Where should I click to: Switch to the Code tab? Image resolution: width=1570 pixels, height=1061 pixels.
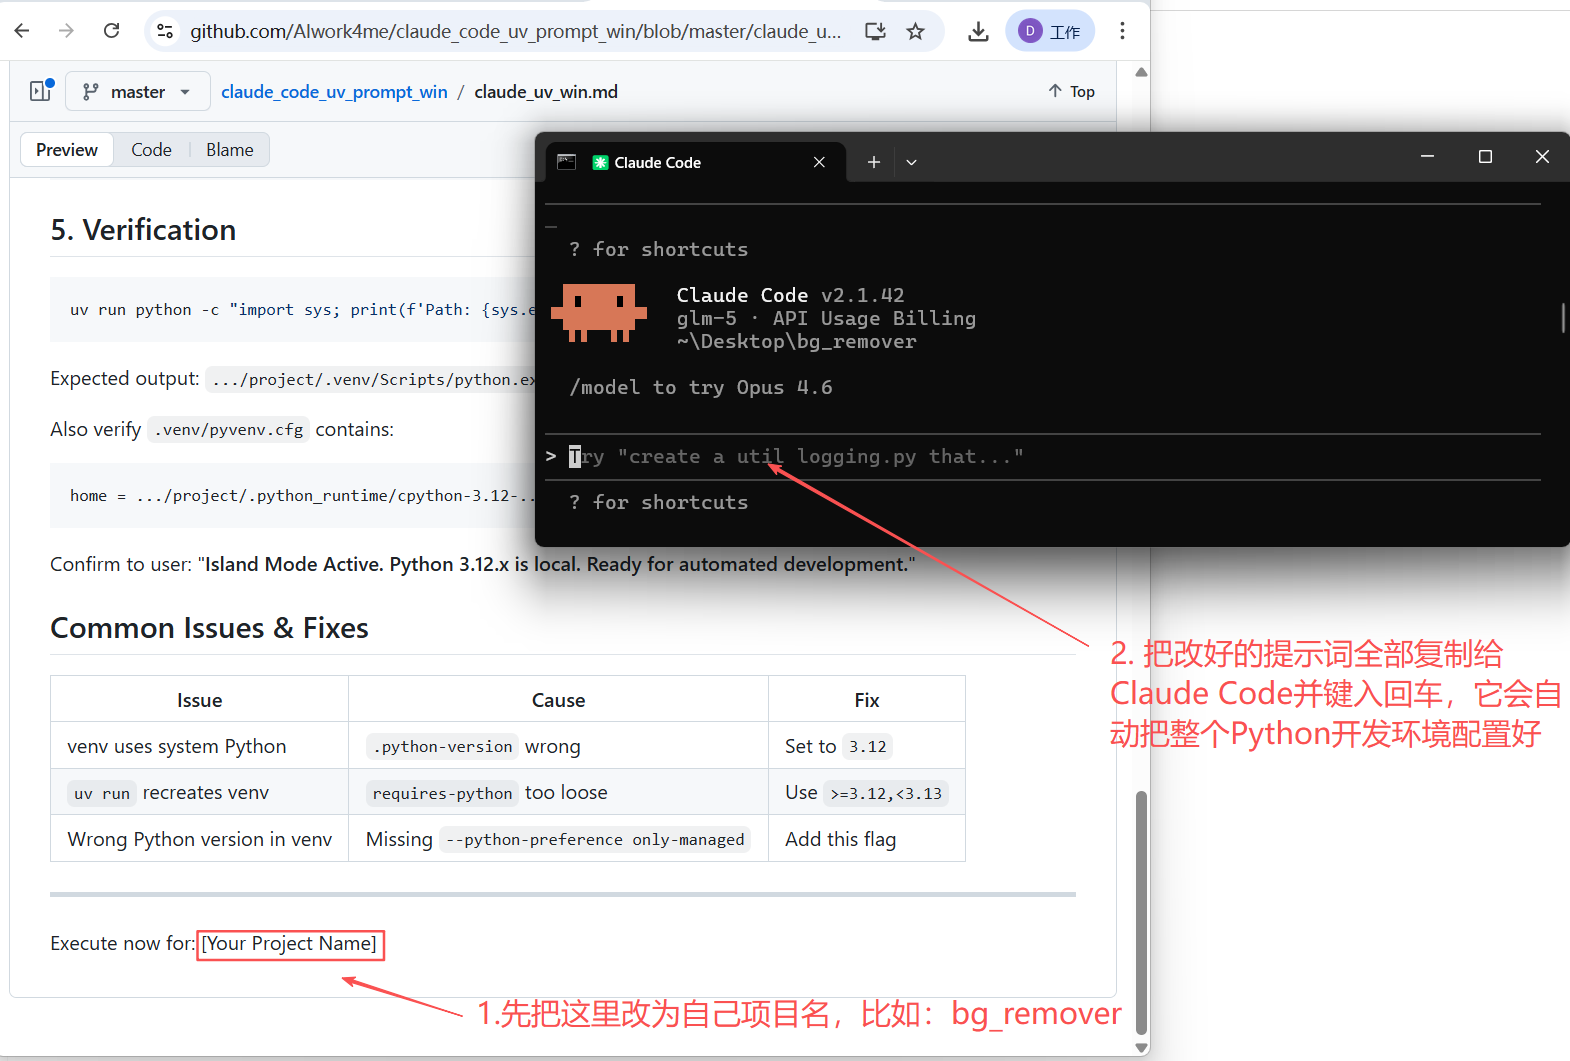[151, 150]
